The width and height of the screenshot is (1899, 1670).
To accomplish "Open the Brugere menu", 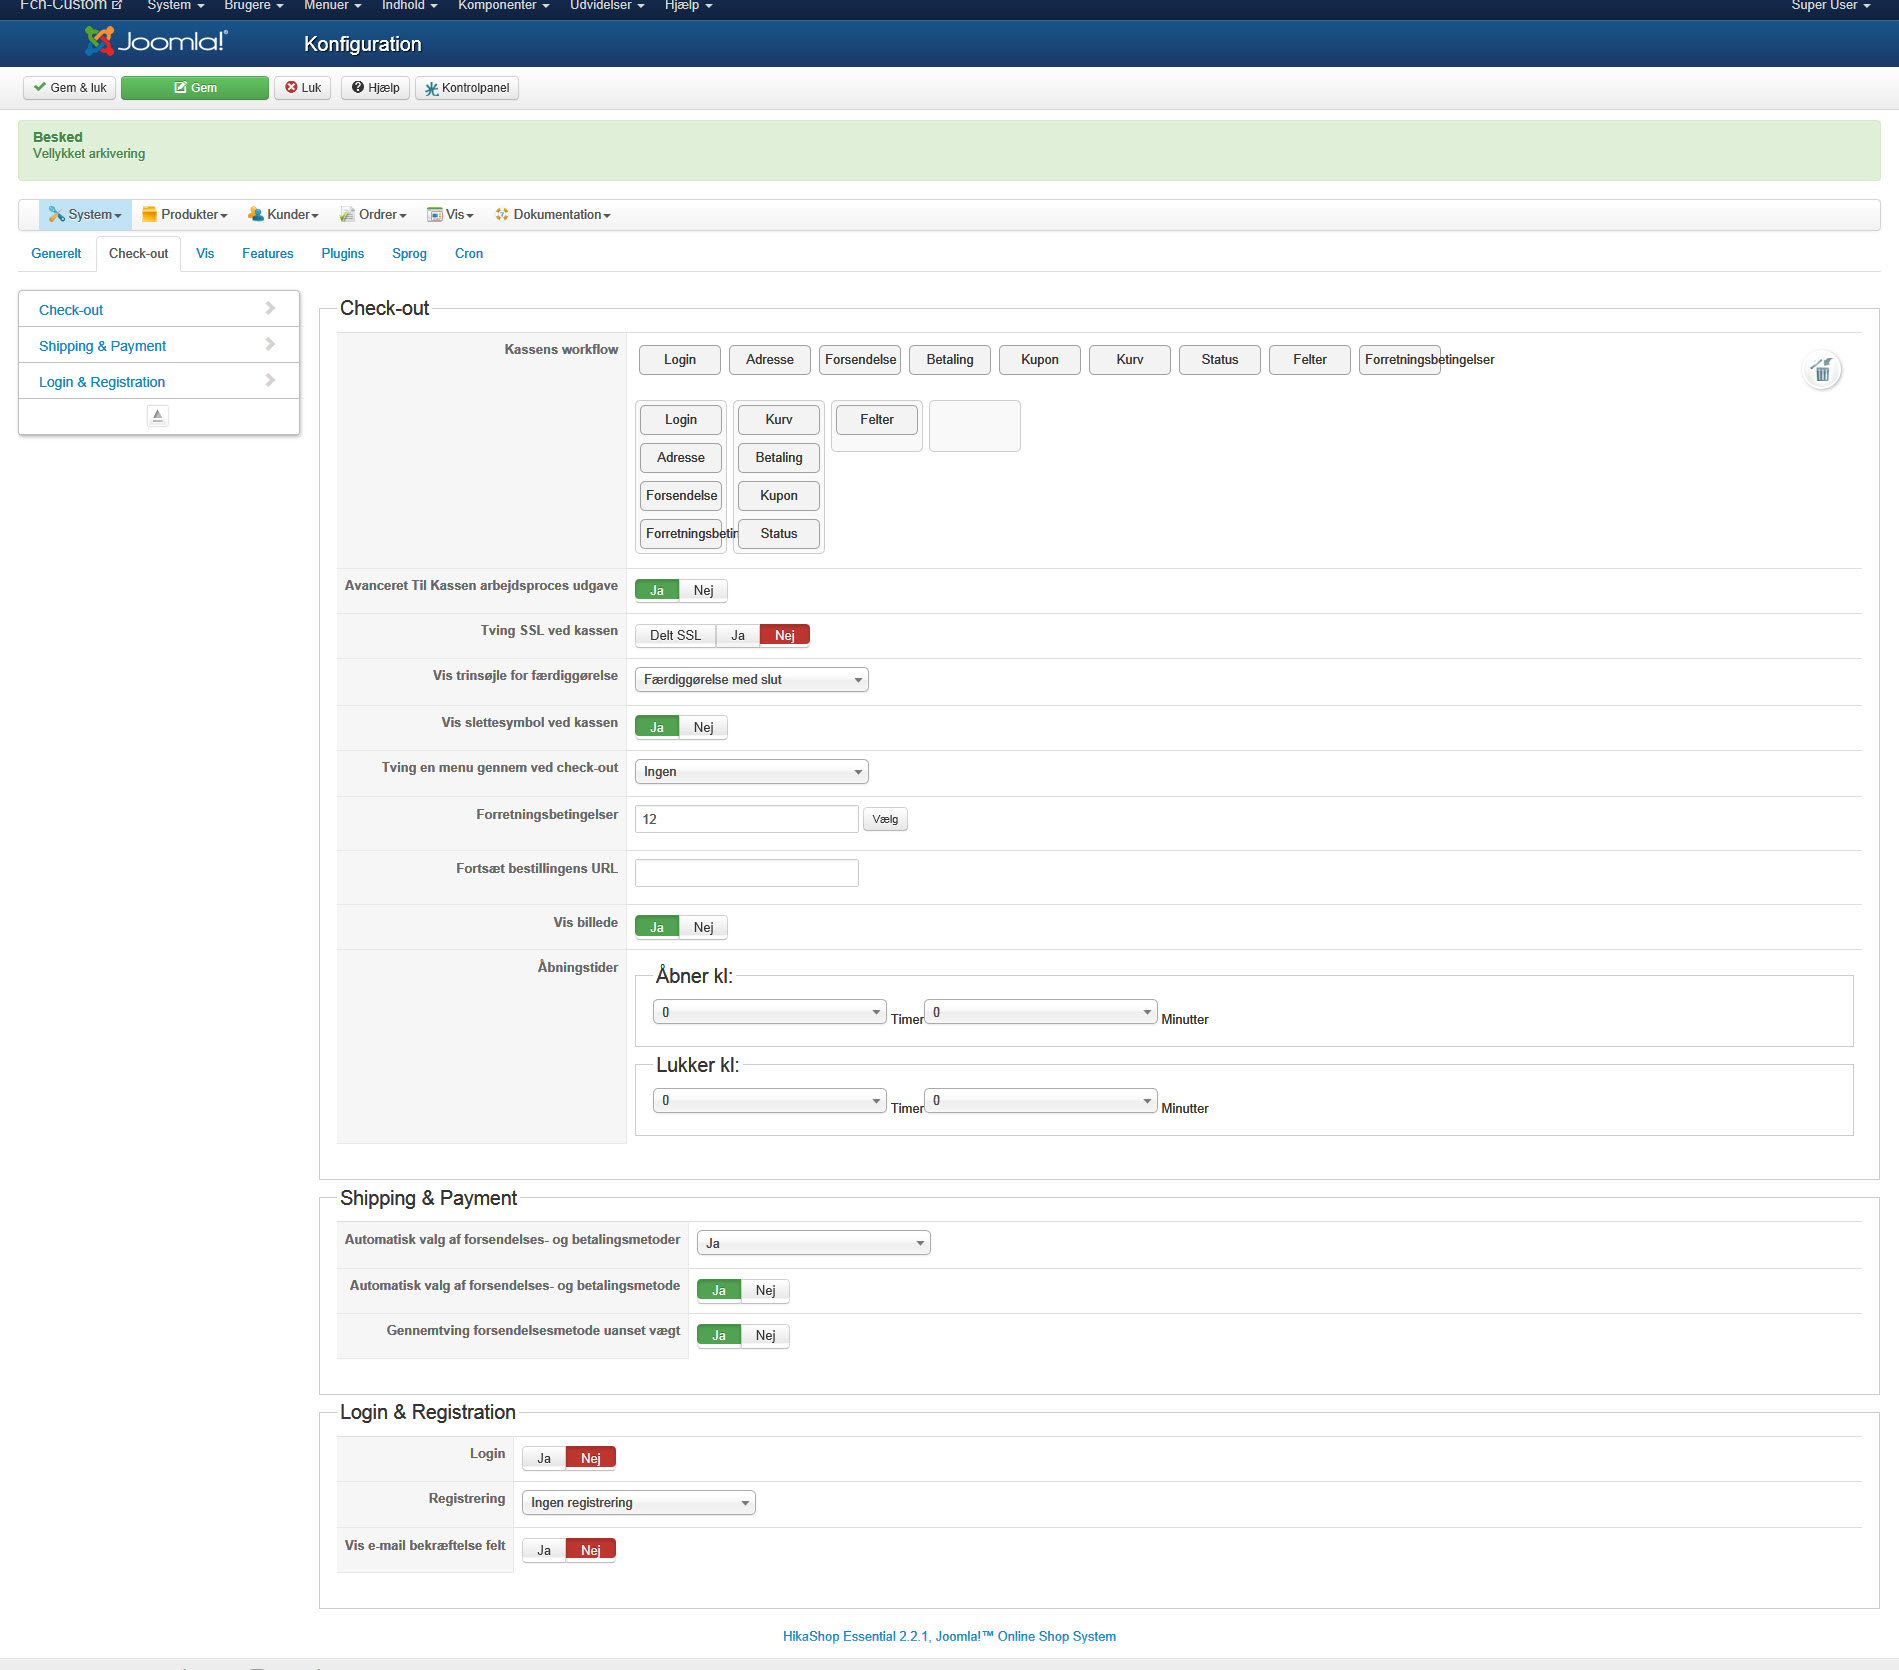I will [253, 6].
